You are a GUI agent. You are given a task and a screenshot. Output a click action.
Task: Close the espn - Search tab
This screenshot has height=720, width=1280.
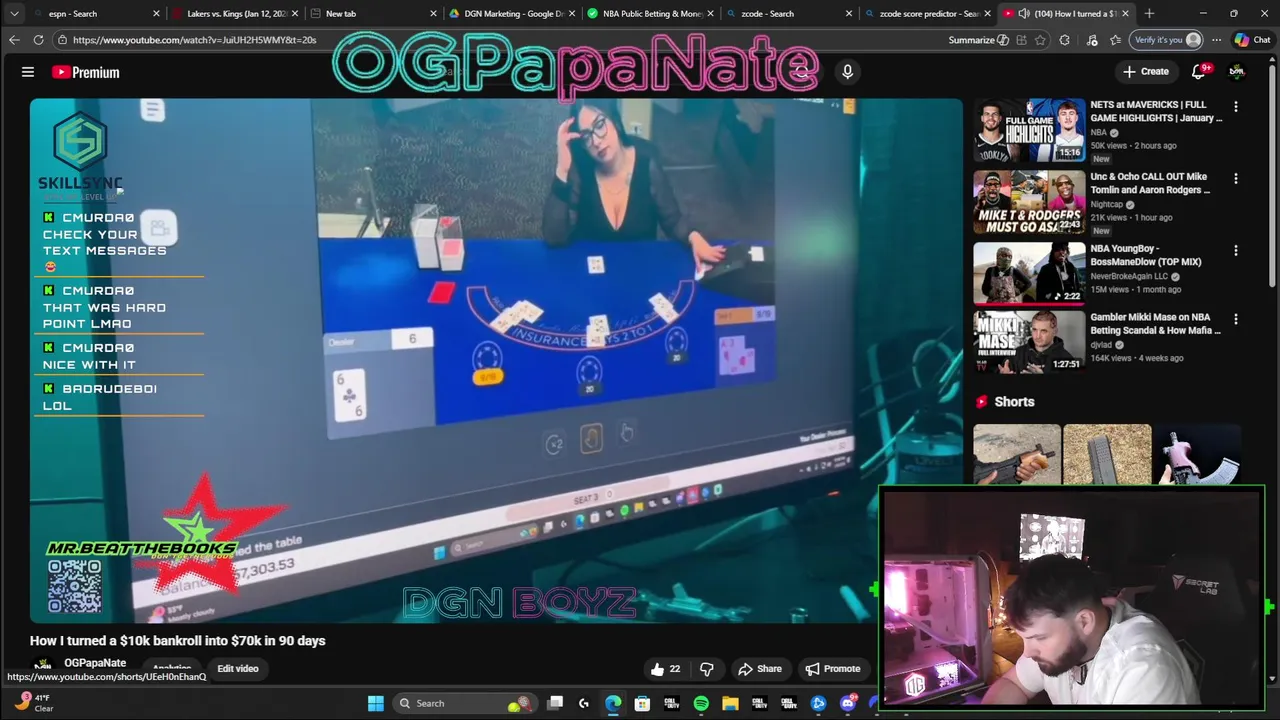pyautogui.click(x=156, y=14)
